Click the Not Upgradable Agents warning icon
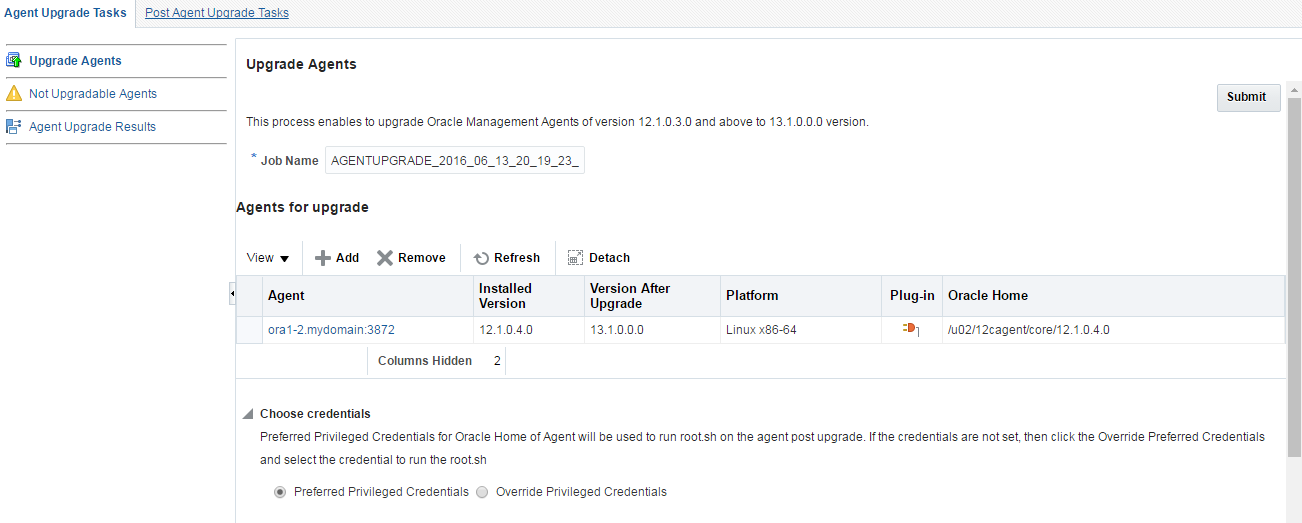 pyautogui.click(x=14, y=94)
